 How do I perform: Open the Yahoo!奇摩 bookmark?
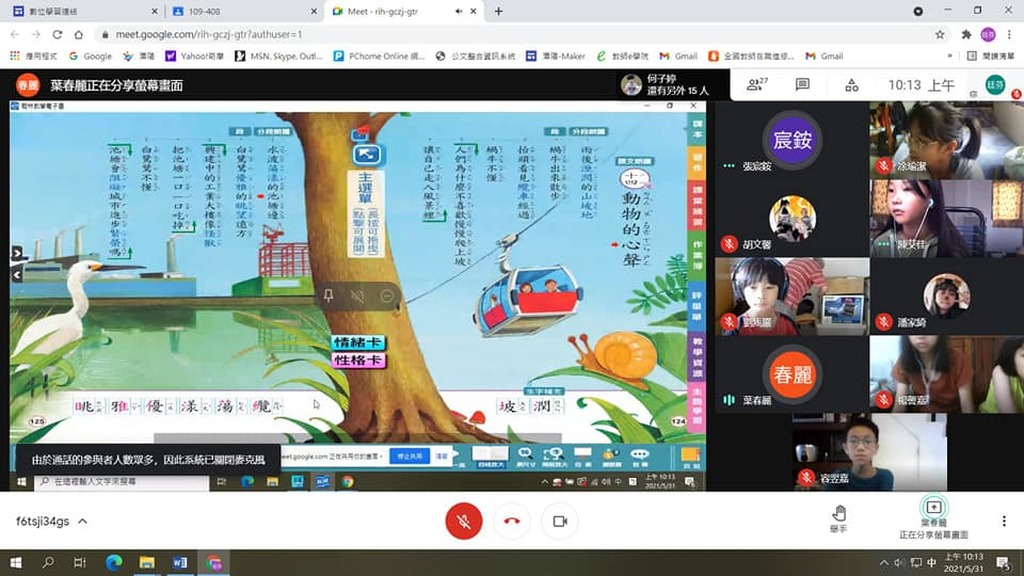tap(195, 56)
